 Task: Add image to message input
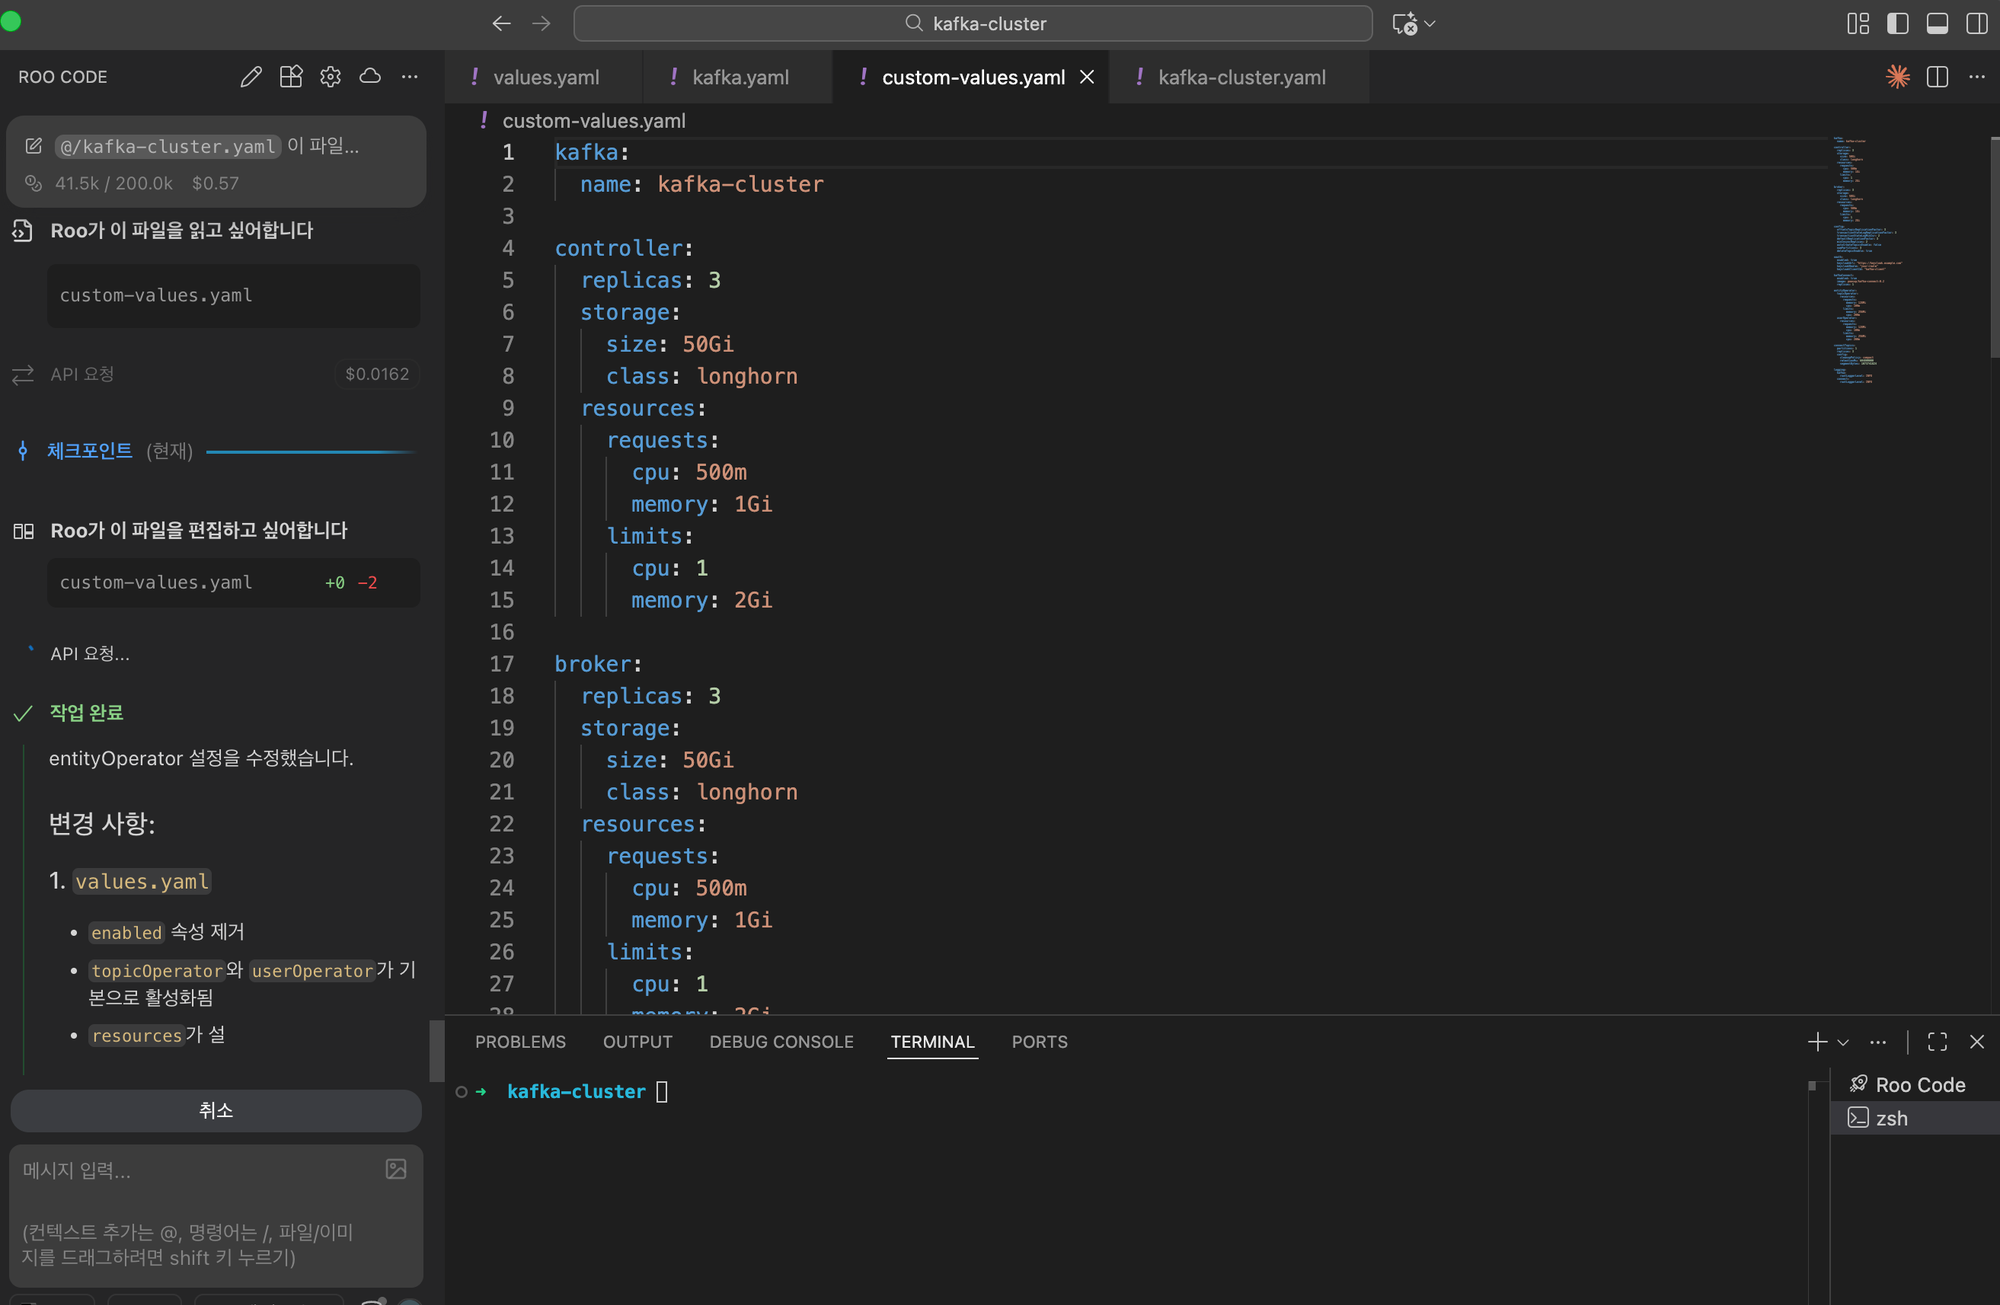(x=396, y=1169)
